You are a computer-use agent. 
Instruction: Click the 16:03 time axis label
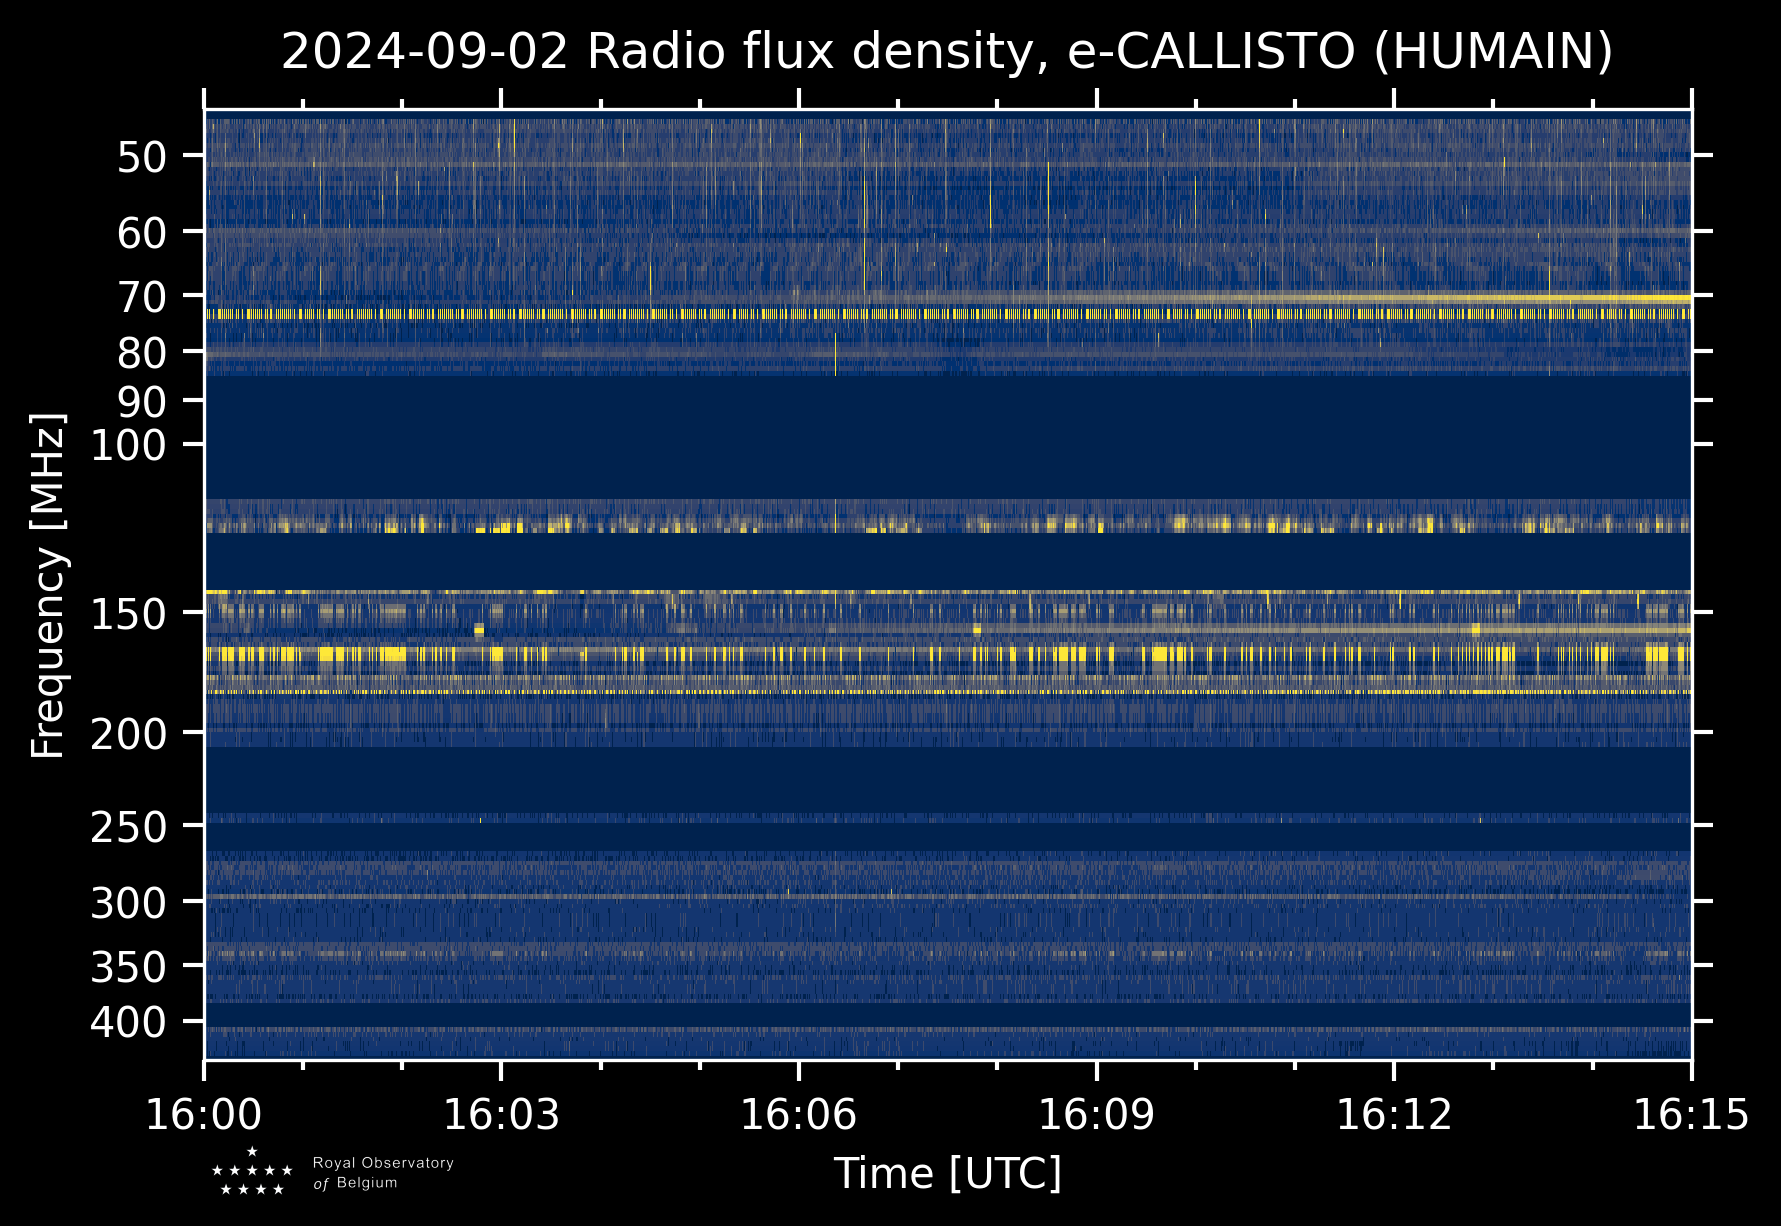pyautogui.click(x=501, y=1114)
